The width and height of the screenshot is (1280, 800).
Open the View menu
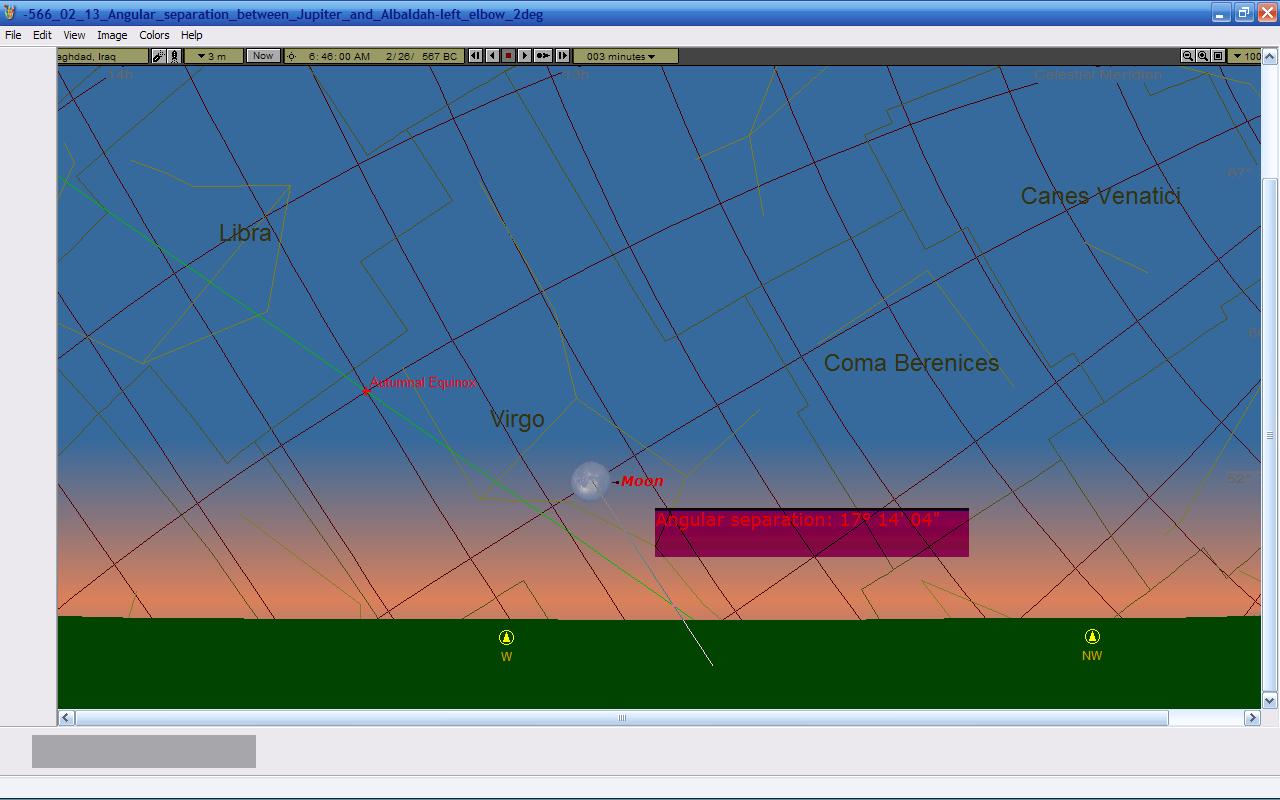74,35
